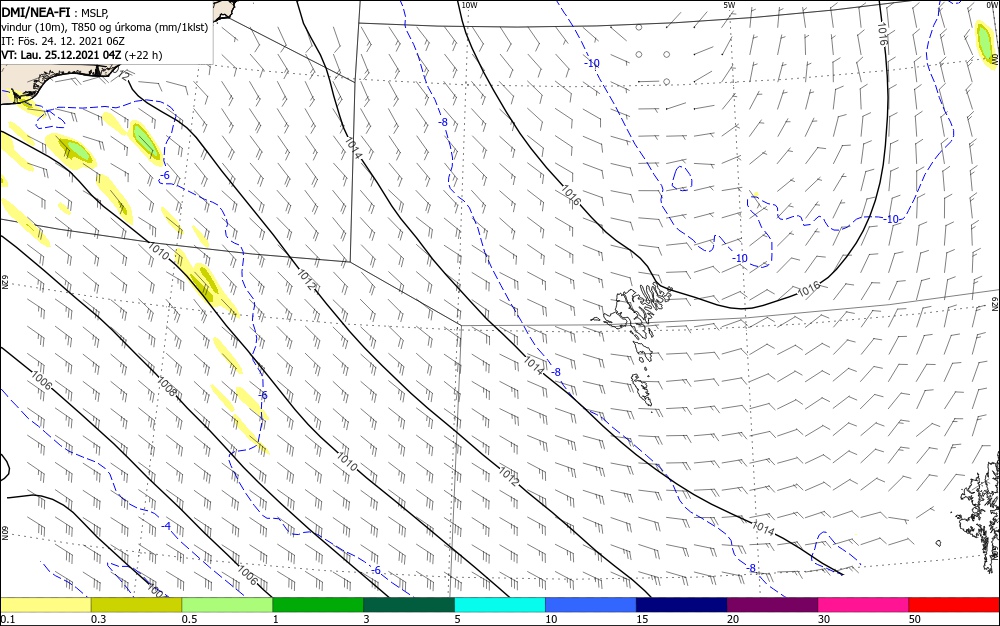The width and height of the screenshot is (1000, 626).
Task: Click the yellow 0.1–0.3 legend swatch
Action: point(45,605)
